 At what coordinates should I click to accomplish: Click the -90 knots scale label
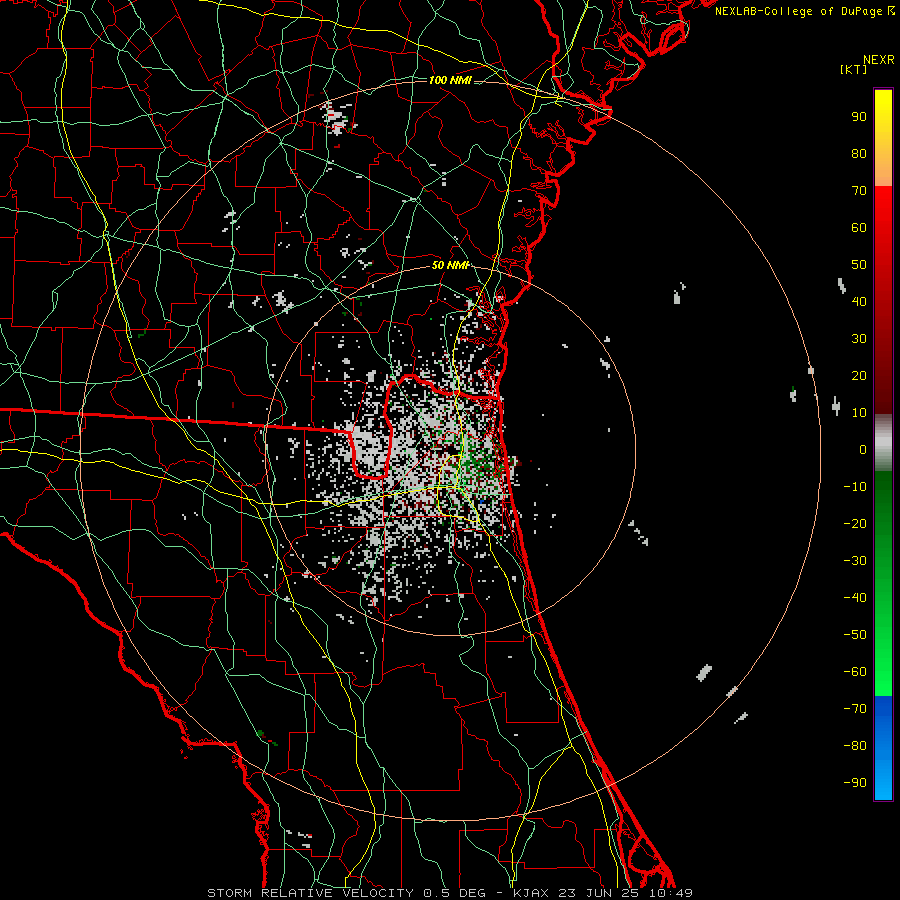click(x=855, y=783)
